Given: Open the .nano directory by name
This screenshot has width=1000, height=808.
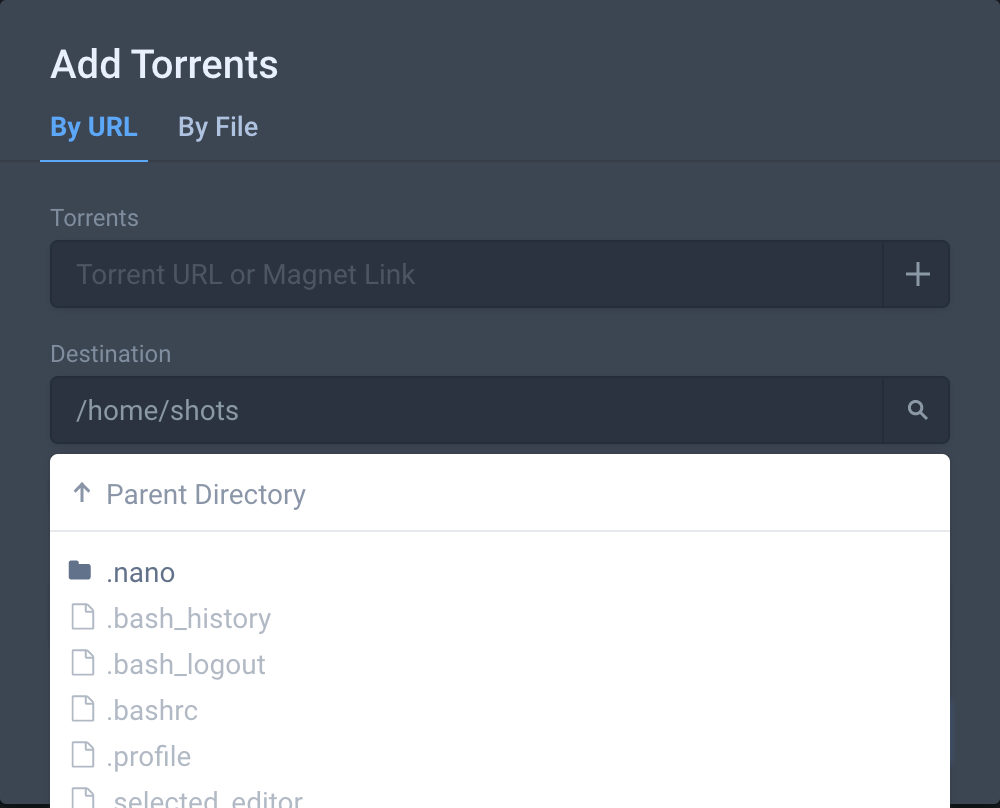Looking at the screenshot, I should pos(141,573).
